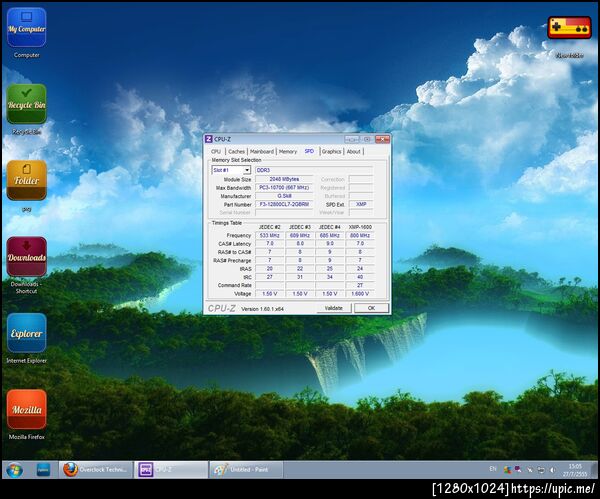
Task: Click the 609 MHz frequency cell
Action: [x=300, y=235]
